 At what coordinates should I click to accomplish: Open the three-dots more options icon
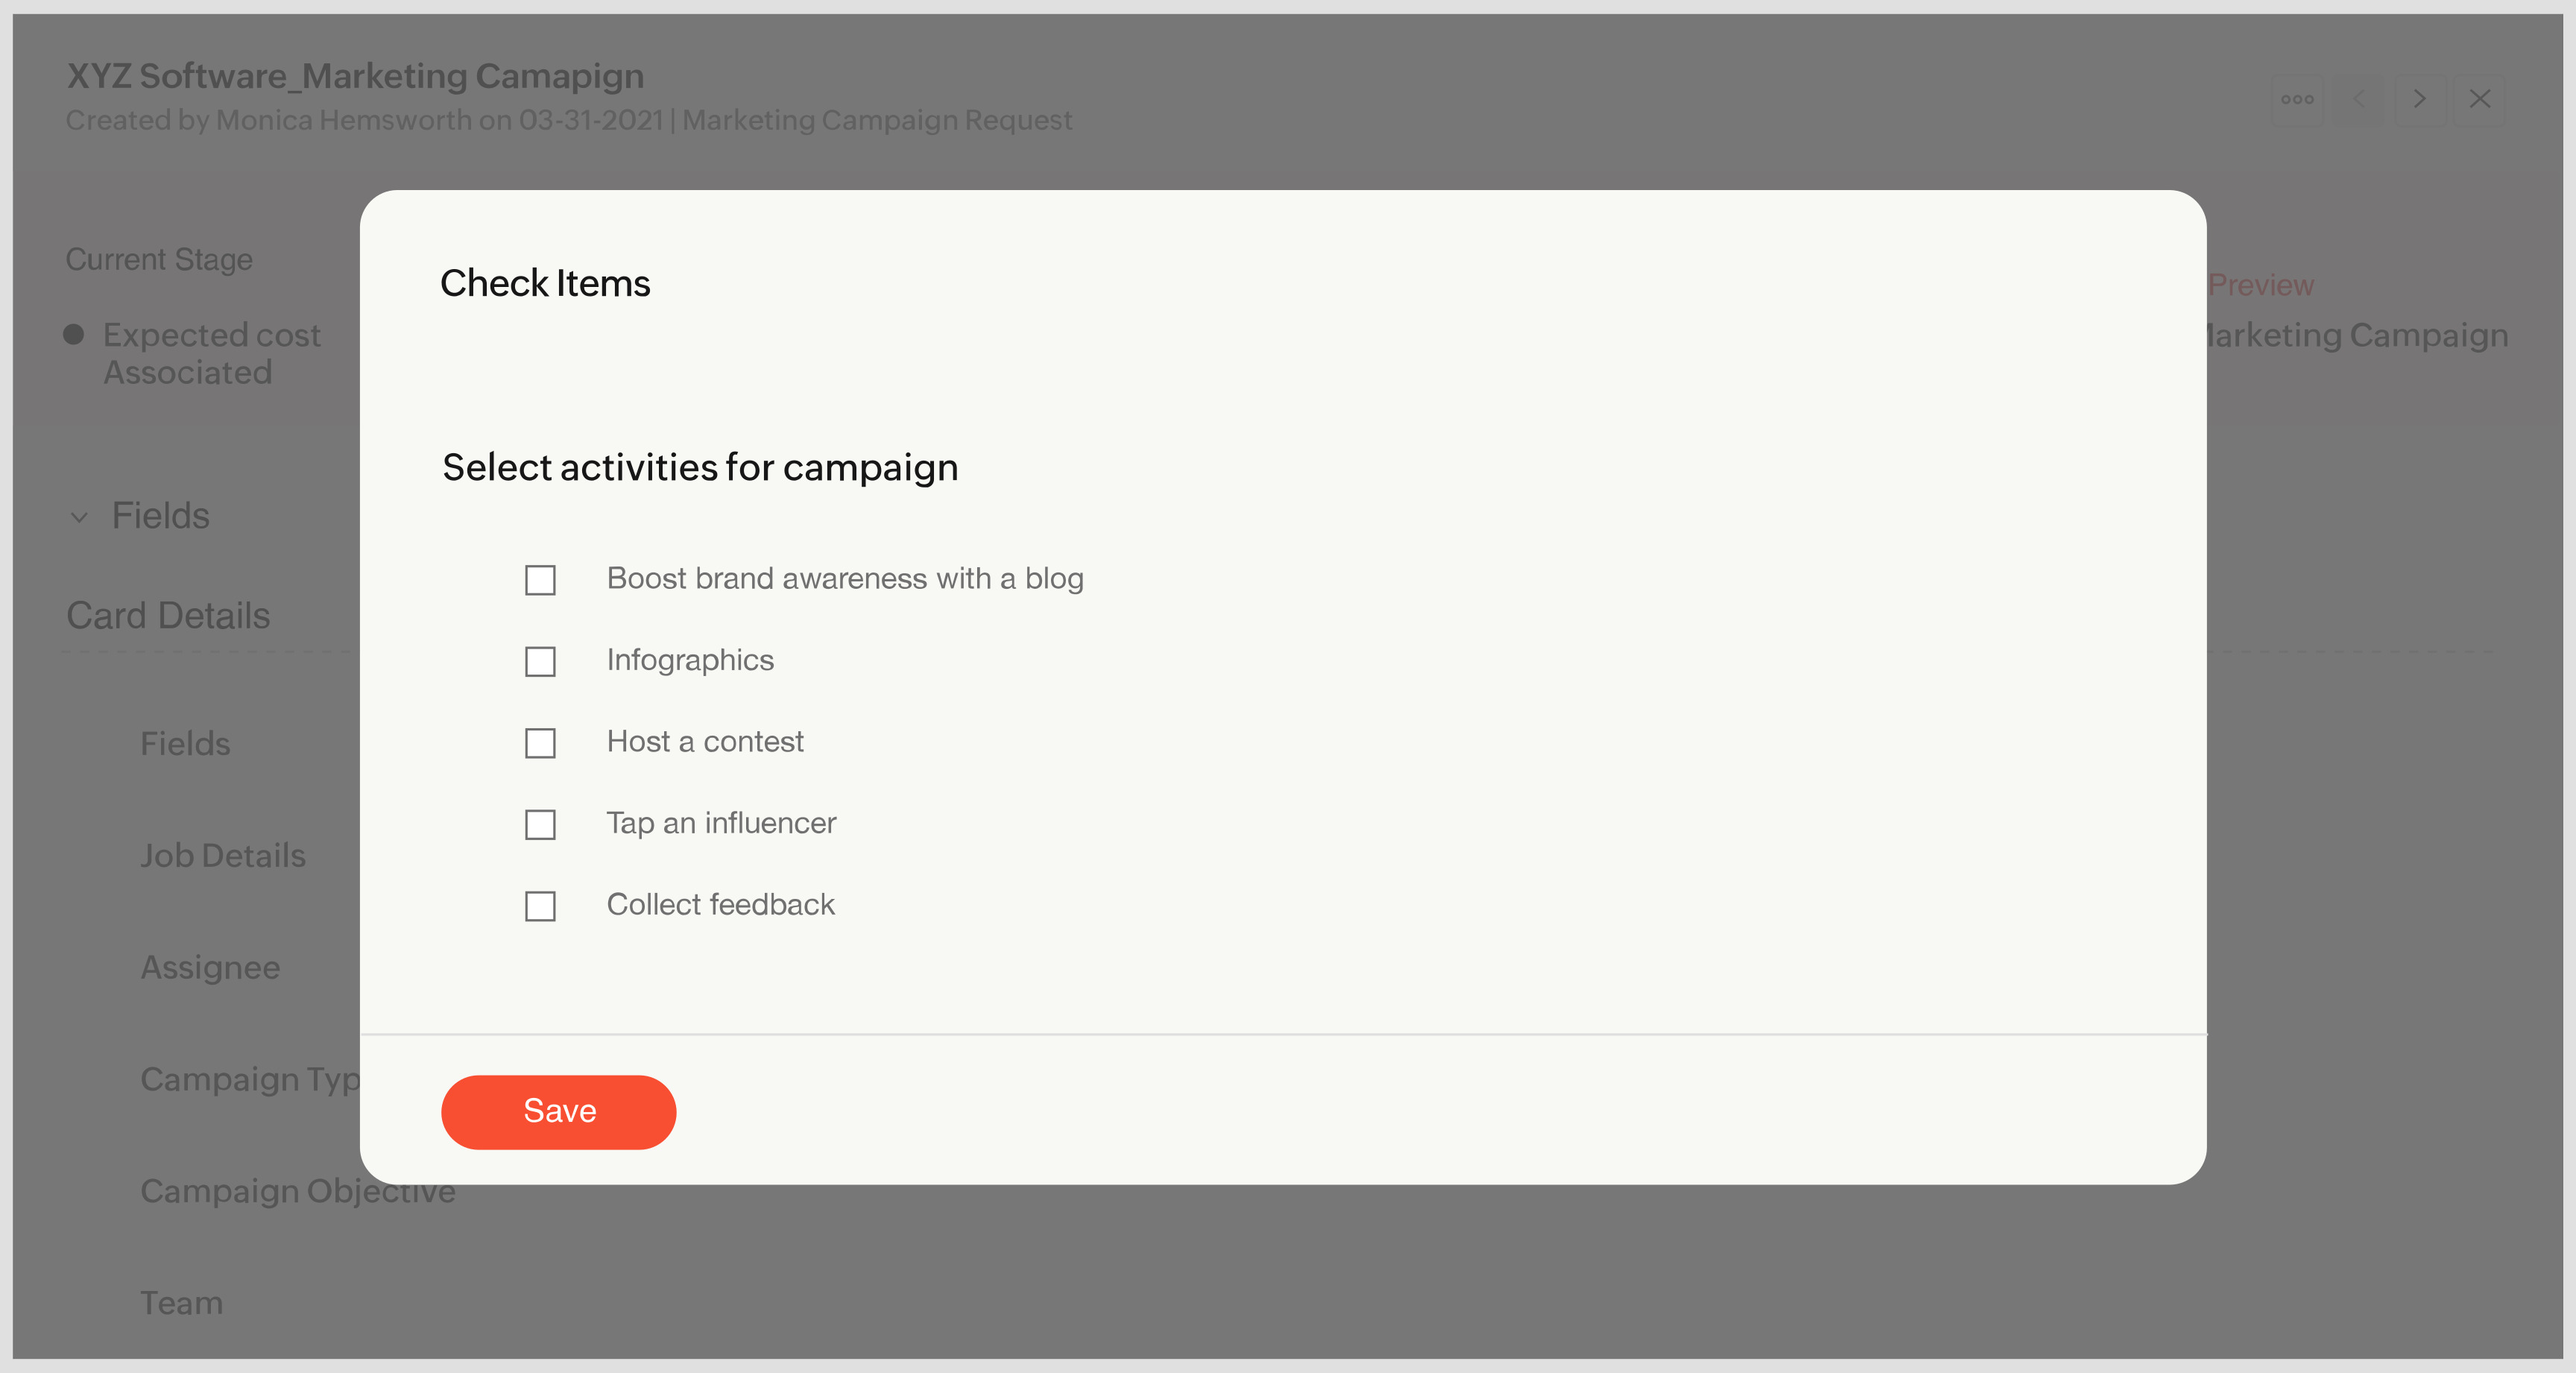2296,99
